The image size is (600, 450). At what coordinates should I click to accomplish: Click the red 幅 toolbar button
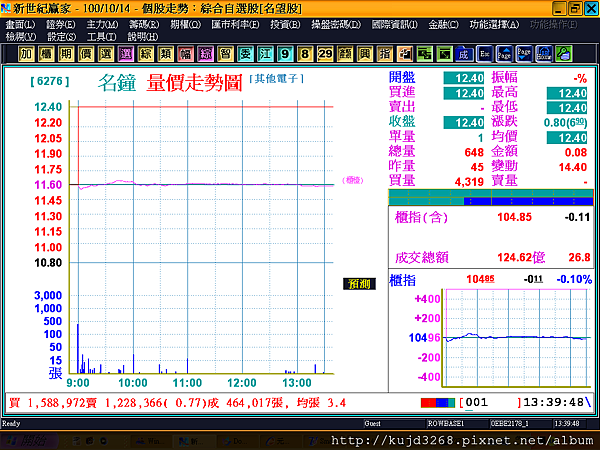pyautogui.click(x=186, y=54)
